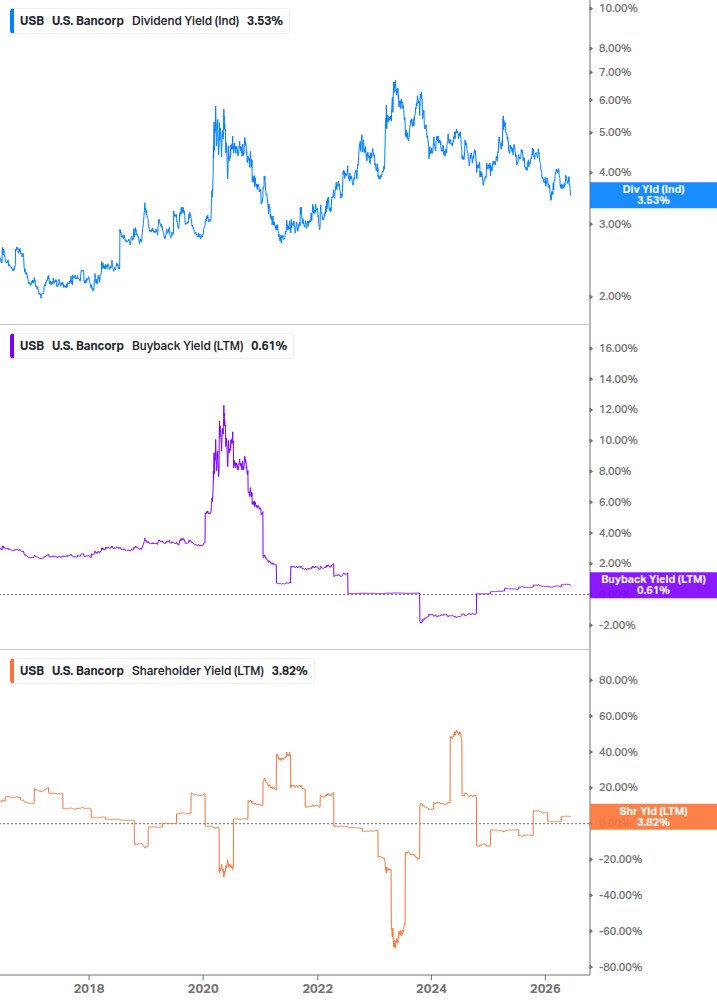Click the 2018 label on the time axis
717x1005 pixels.
point(89,988)
